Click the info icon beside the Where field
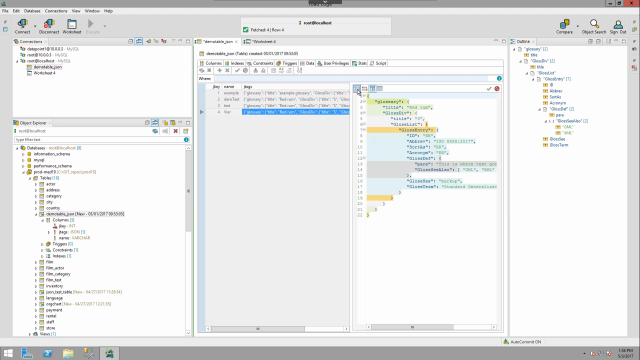 499,78
